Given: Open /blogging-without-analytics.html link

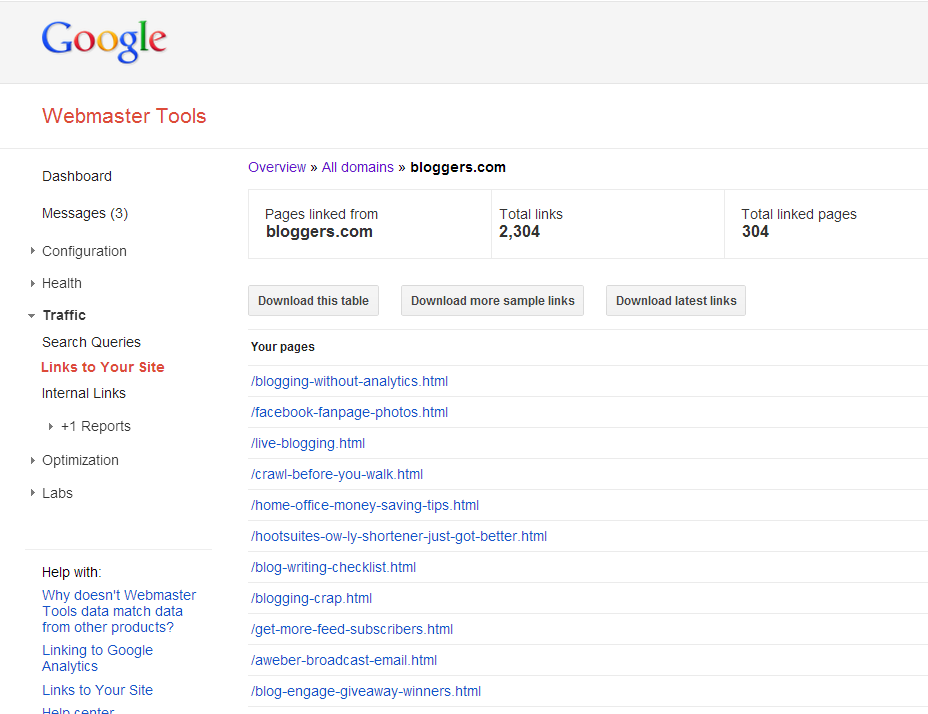Looking at the screenshot, I should [x=349, y=381].
